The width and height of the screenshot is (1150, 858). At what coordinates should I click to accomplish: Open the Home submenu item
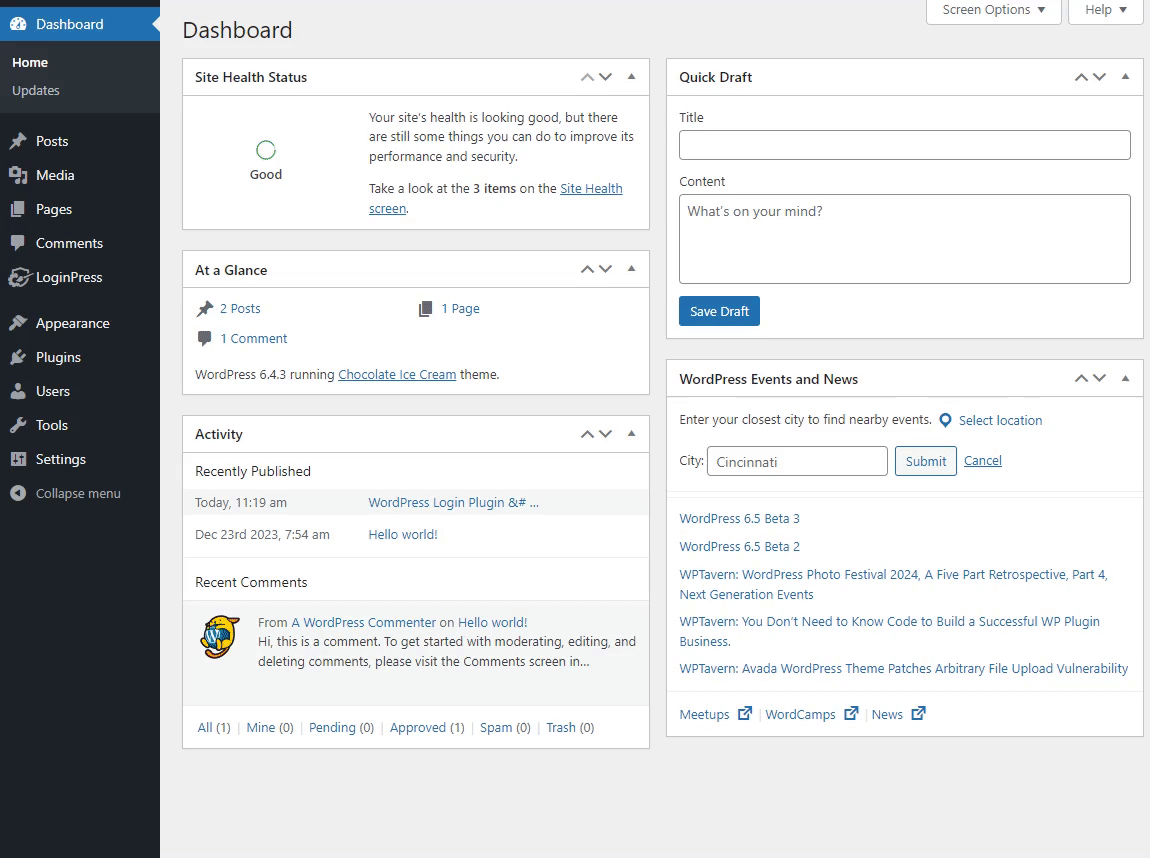click(x=30, y=62)
